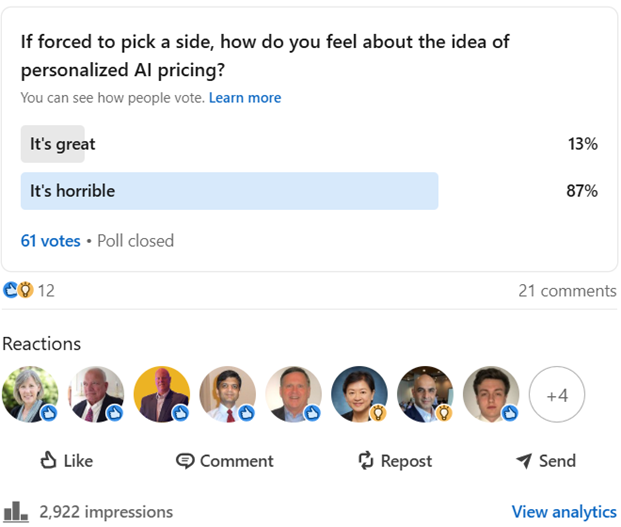Click the Send paper plane icon
Screen dimensions: 621x527
(523, 460)
